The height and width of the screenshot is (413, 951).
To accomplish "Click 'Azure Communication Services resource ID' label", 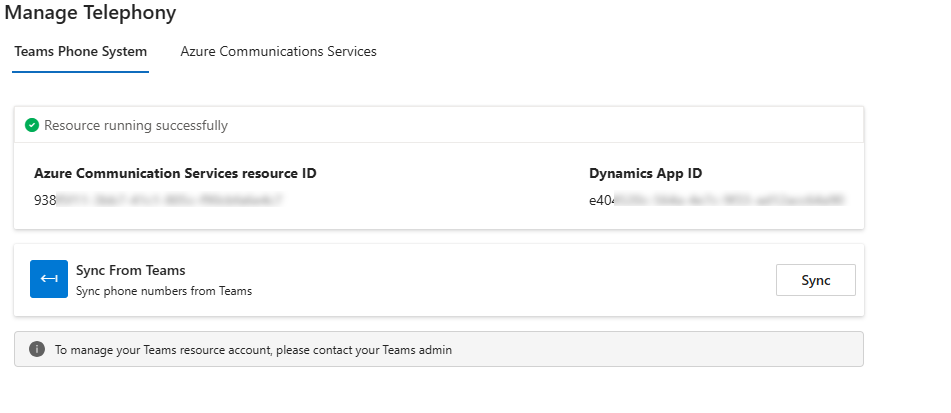I will 175,173.
